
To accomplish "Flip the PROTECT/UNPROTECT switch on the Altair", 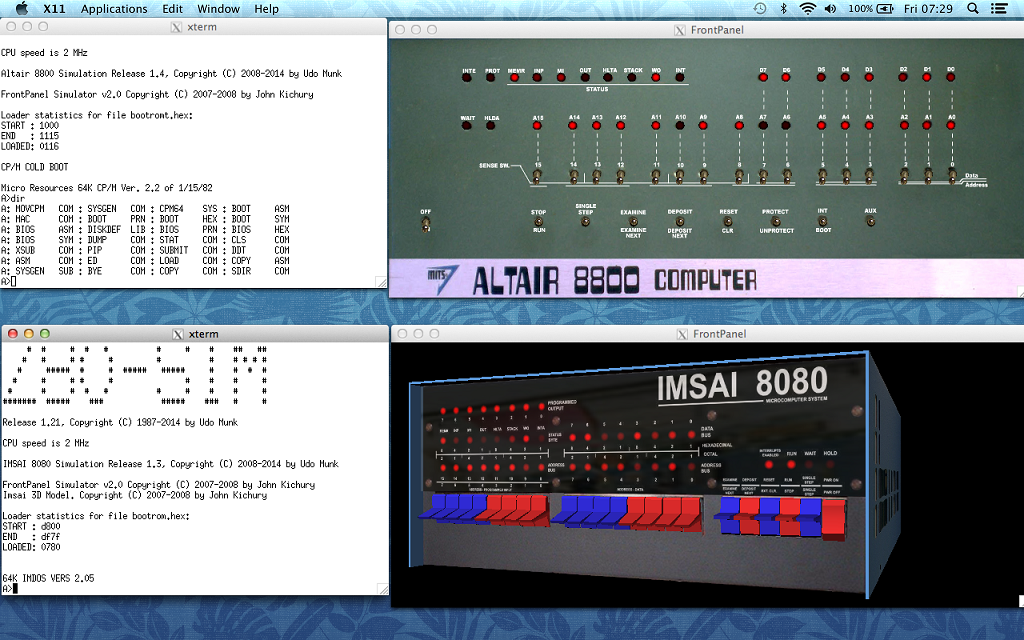I will (775, 222).
